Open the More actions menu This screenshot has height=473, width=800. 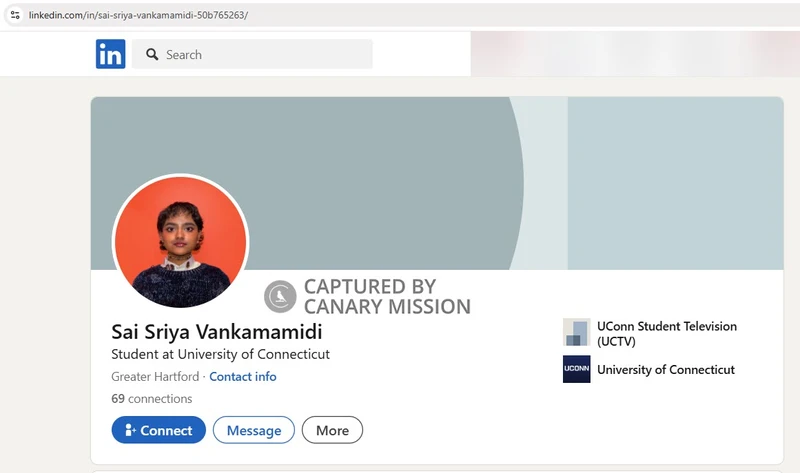332,430
